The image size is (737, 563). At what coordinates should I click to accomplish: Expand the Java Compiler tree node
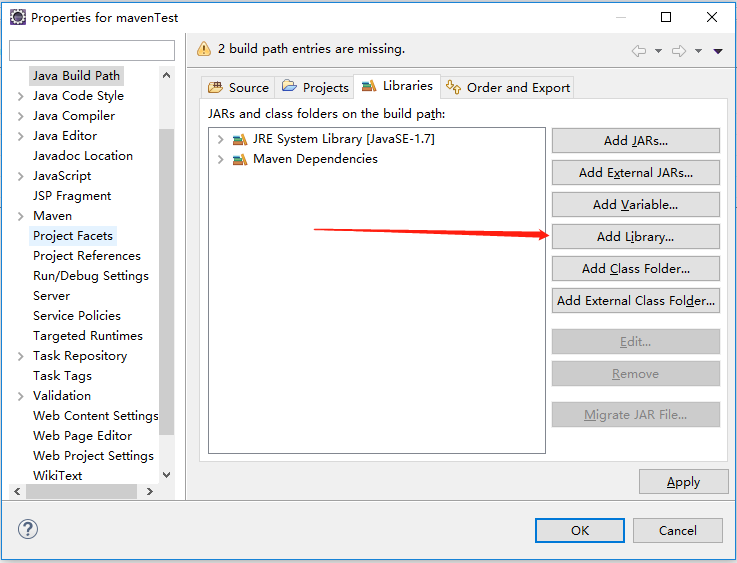tap(20, 116)
